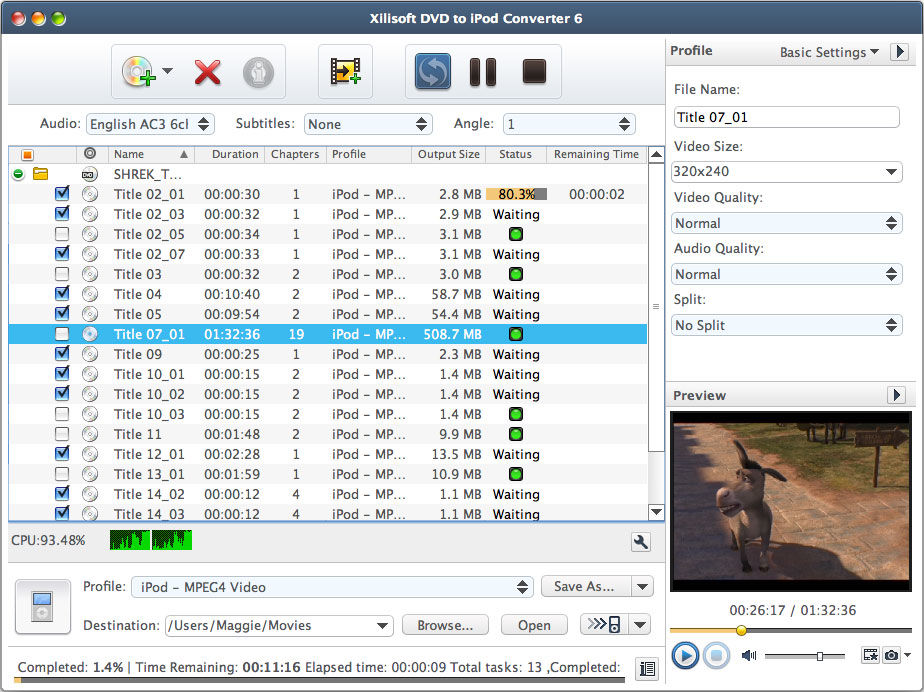The image size is (924, 692).
Task: Click the greyed info icon in toolbar
Action: pos(258,73)
